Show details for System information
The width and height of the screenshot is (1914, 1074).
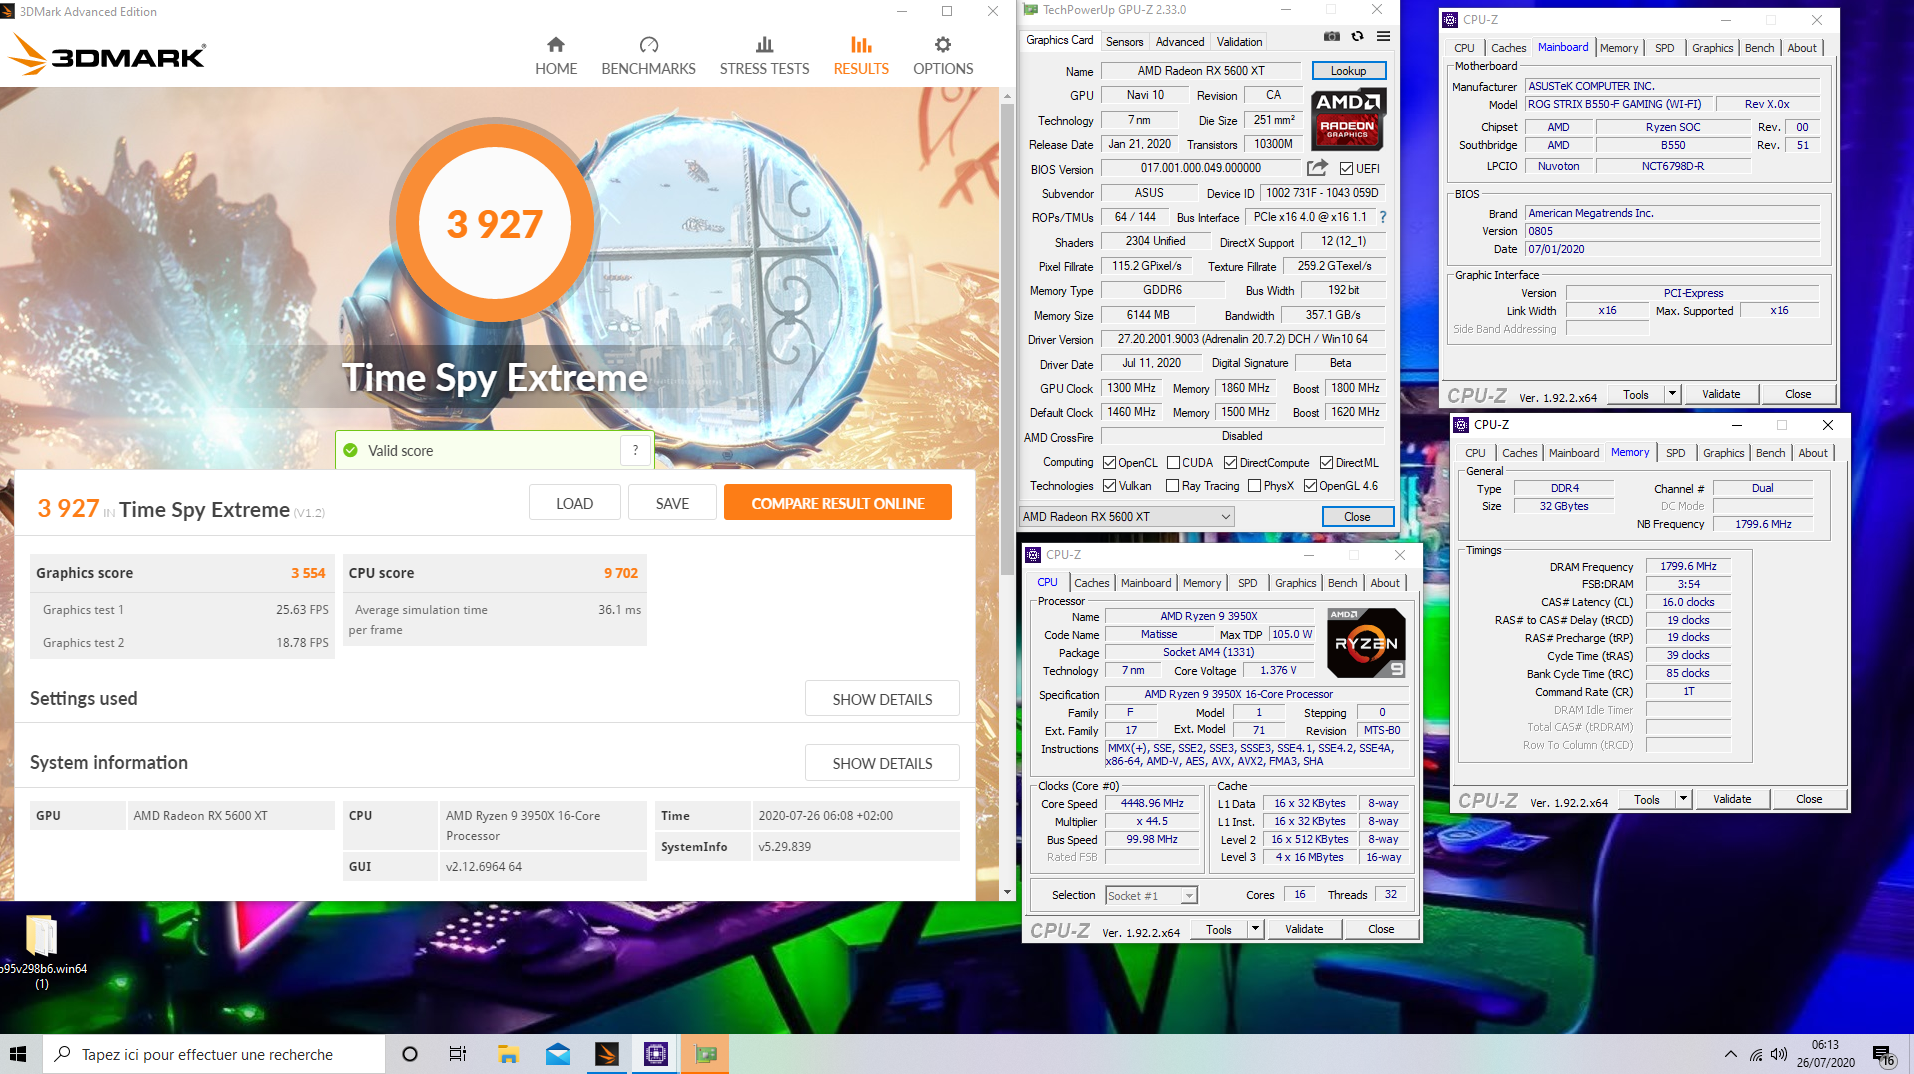click(x=882, y=763)
